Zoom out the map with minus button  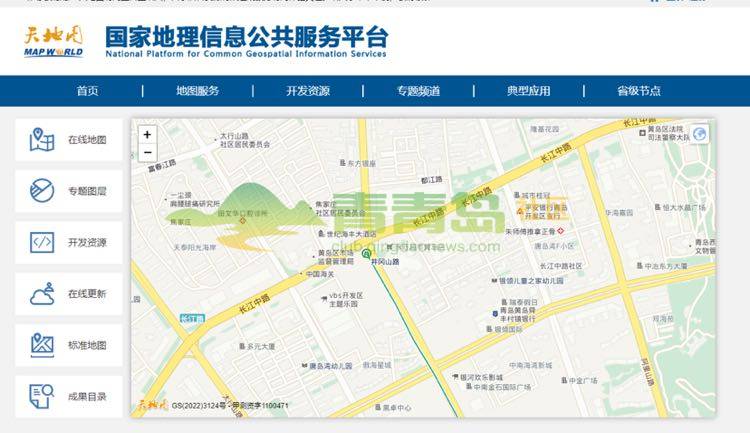coord(147,153)
